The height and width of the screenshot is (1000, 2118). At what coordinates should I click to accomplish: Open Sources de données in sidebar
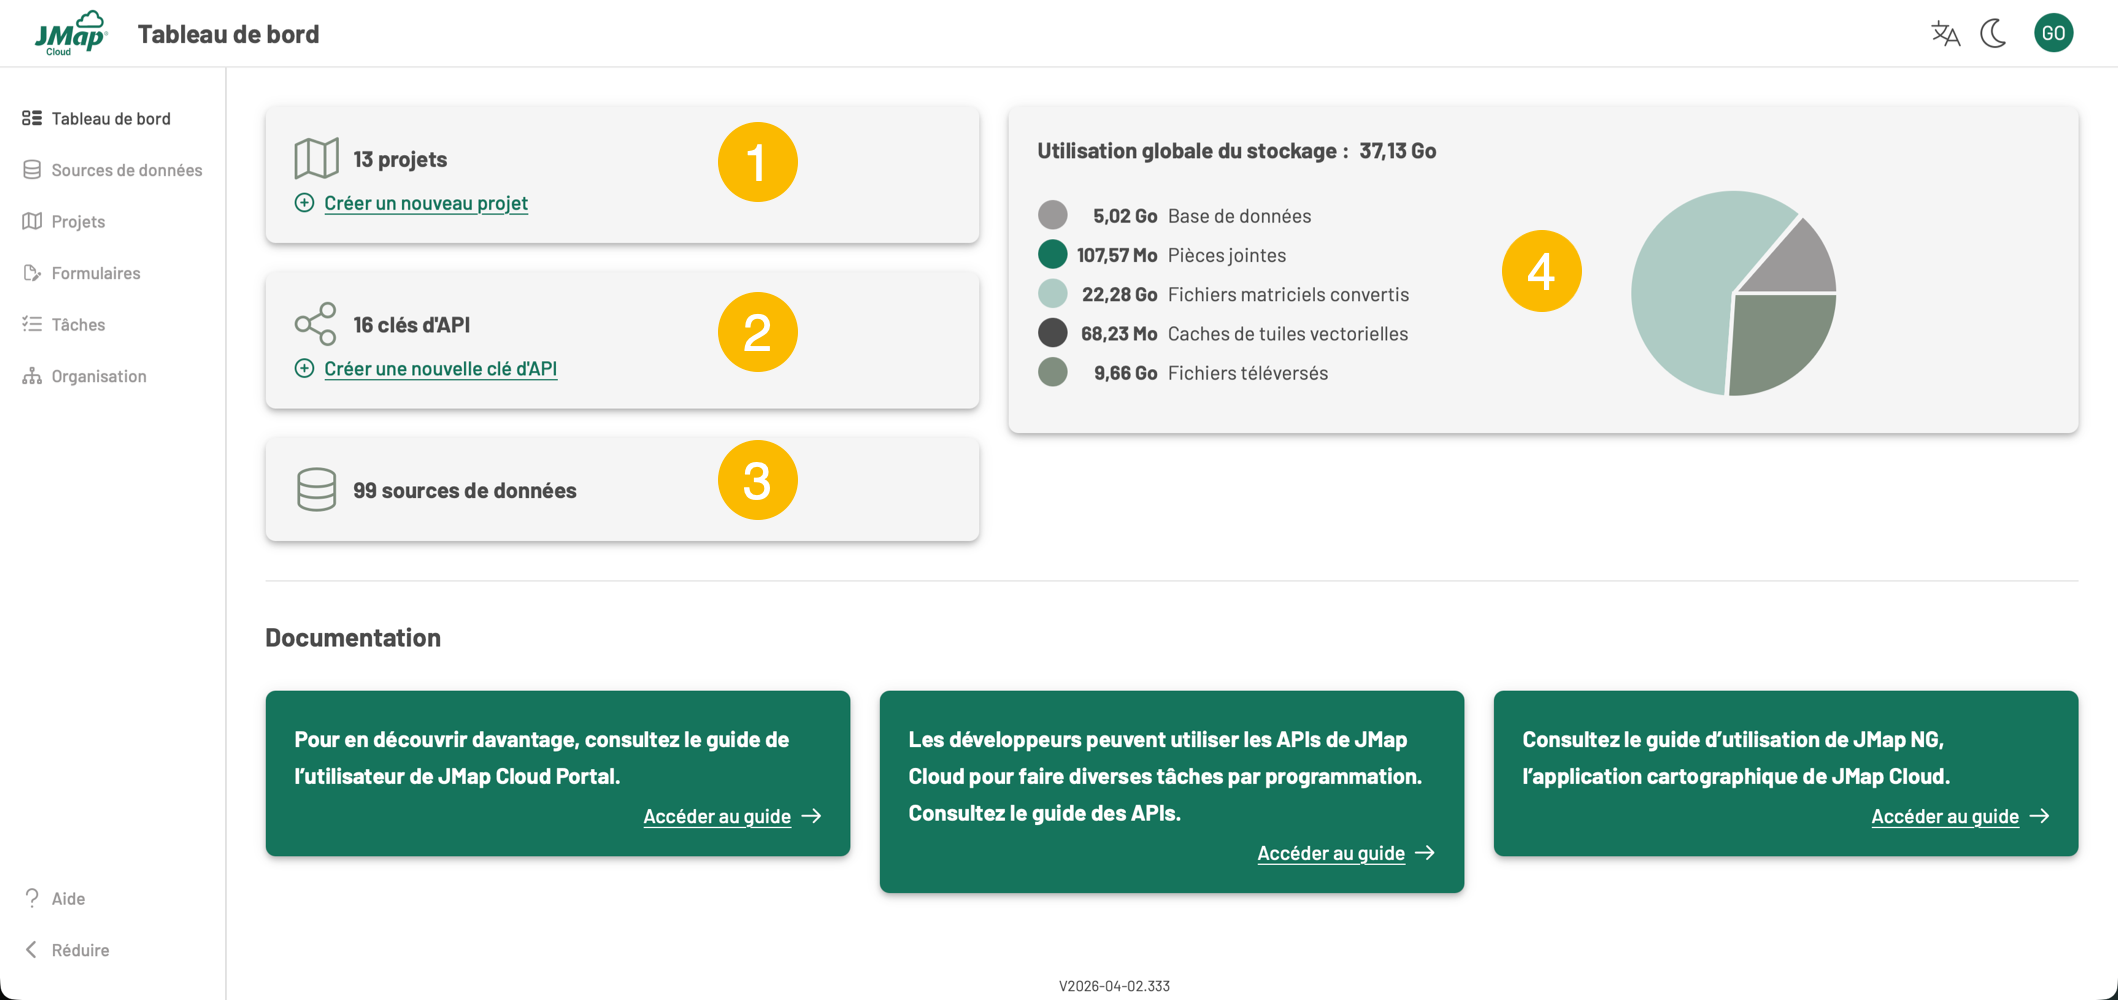[126, 170]
